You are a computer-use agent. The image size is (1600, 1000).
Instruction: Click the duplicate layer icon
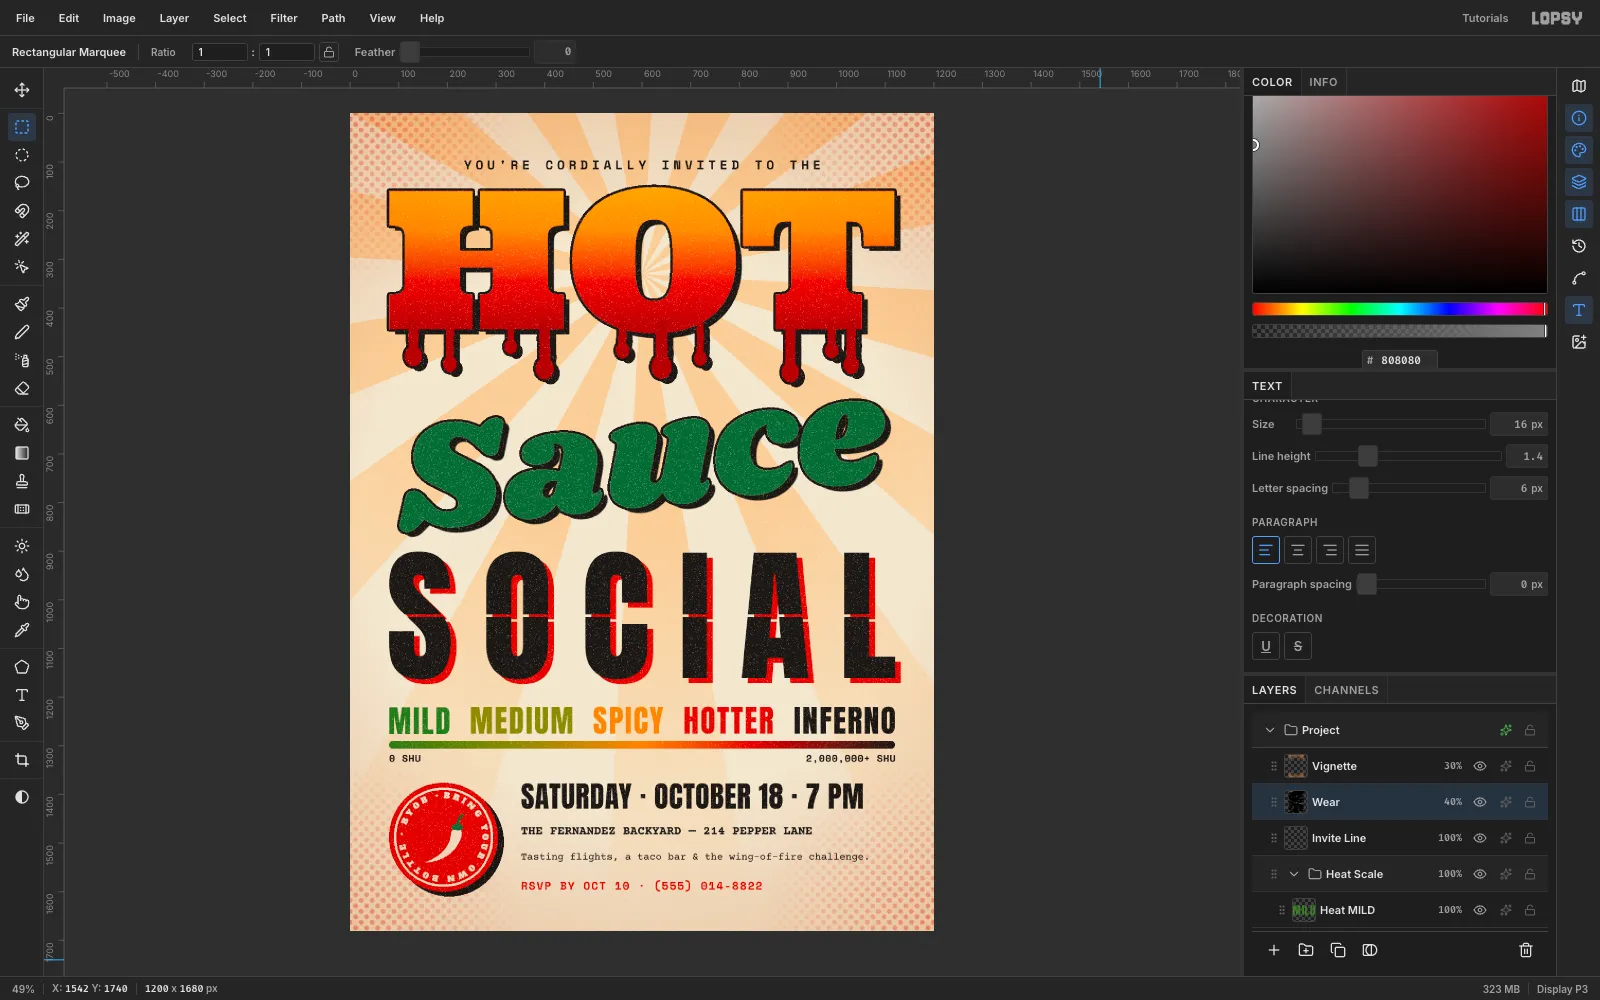click(x=1338, y=950)
